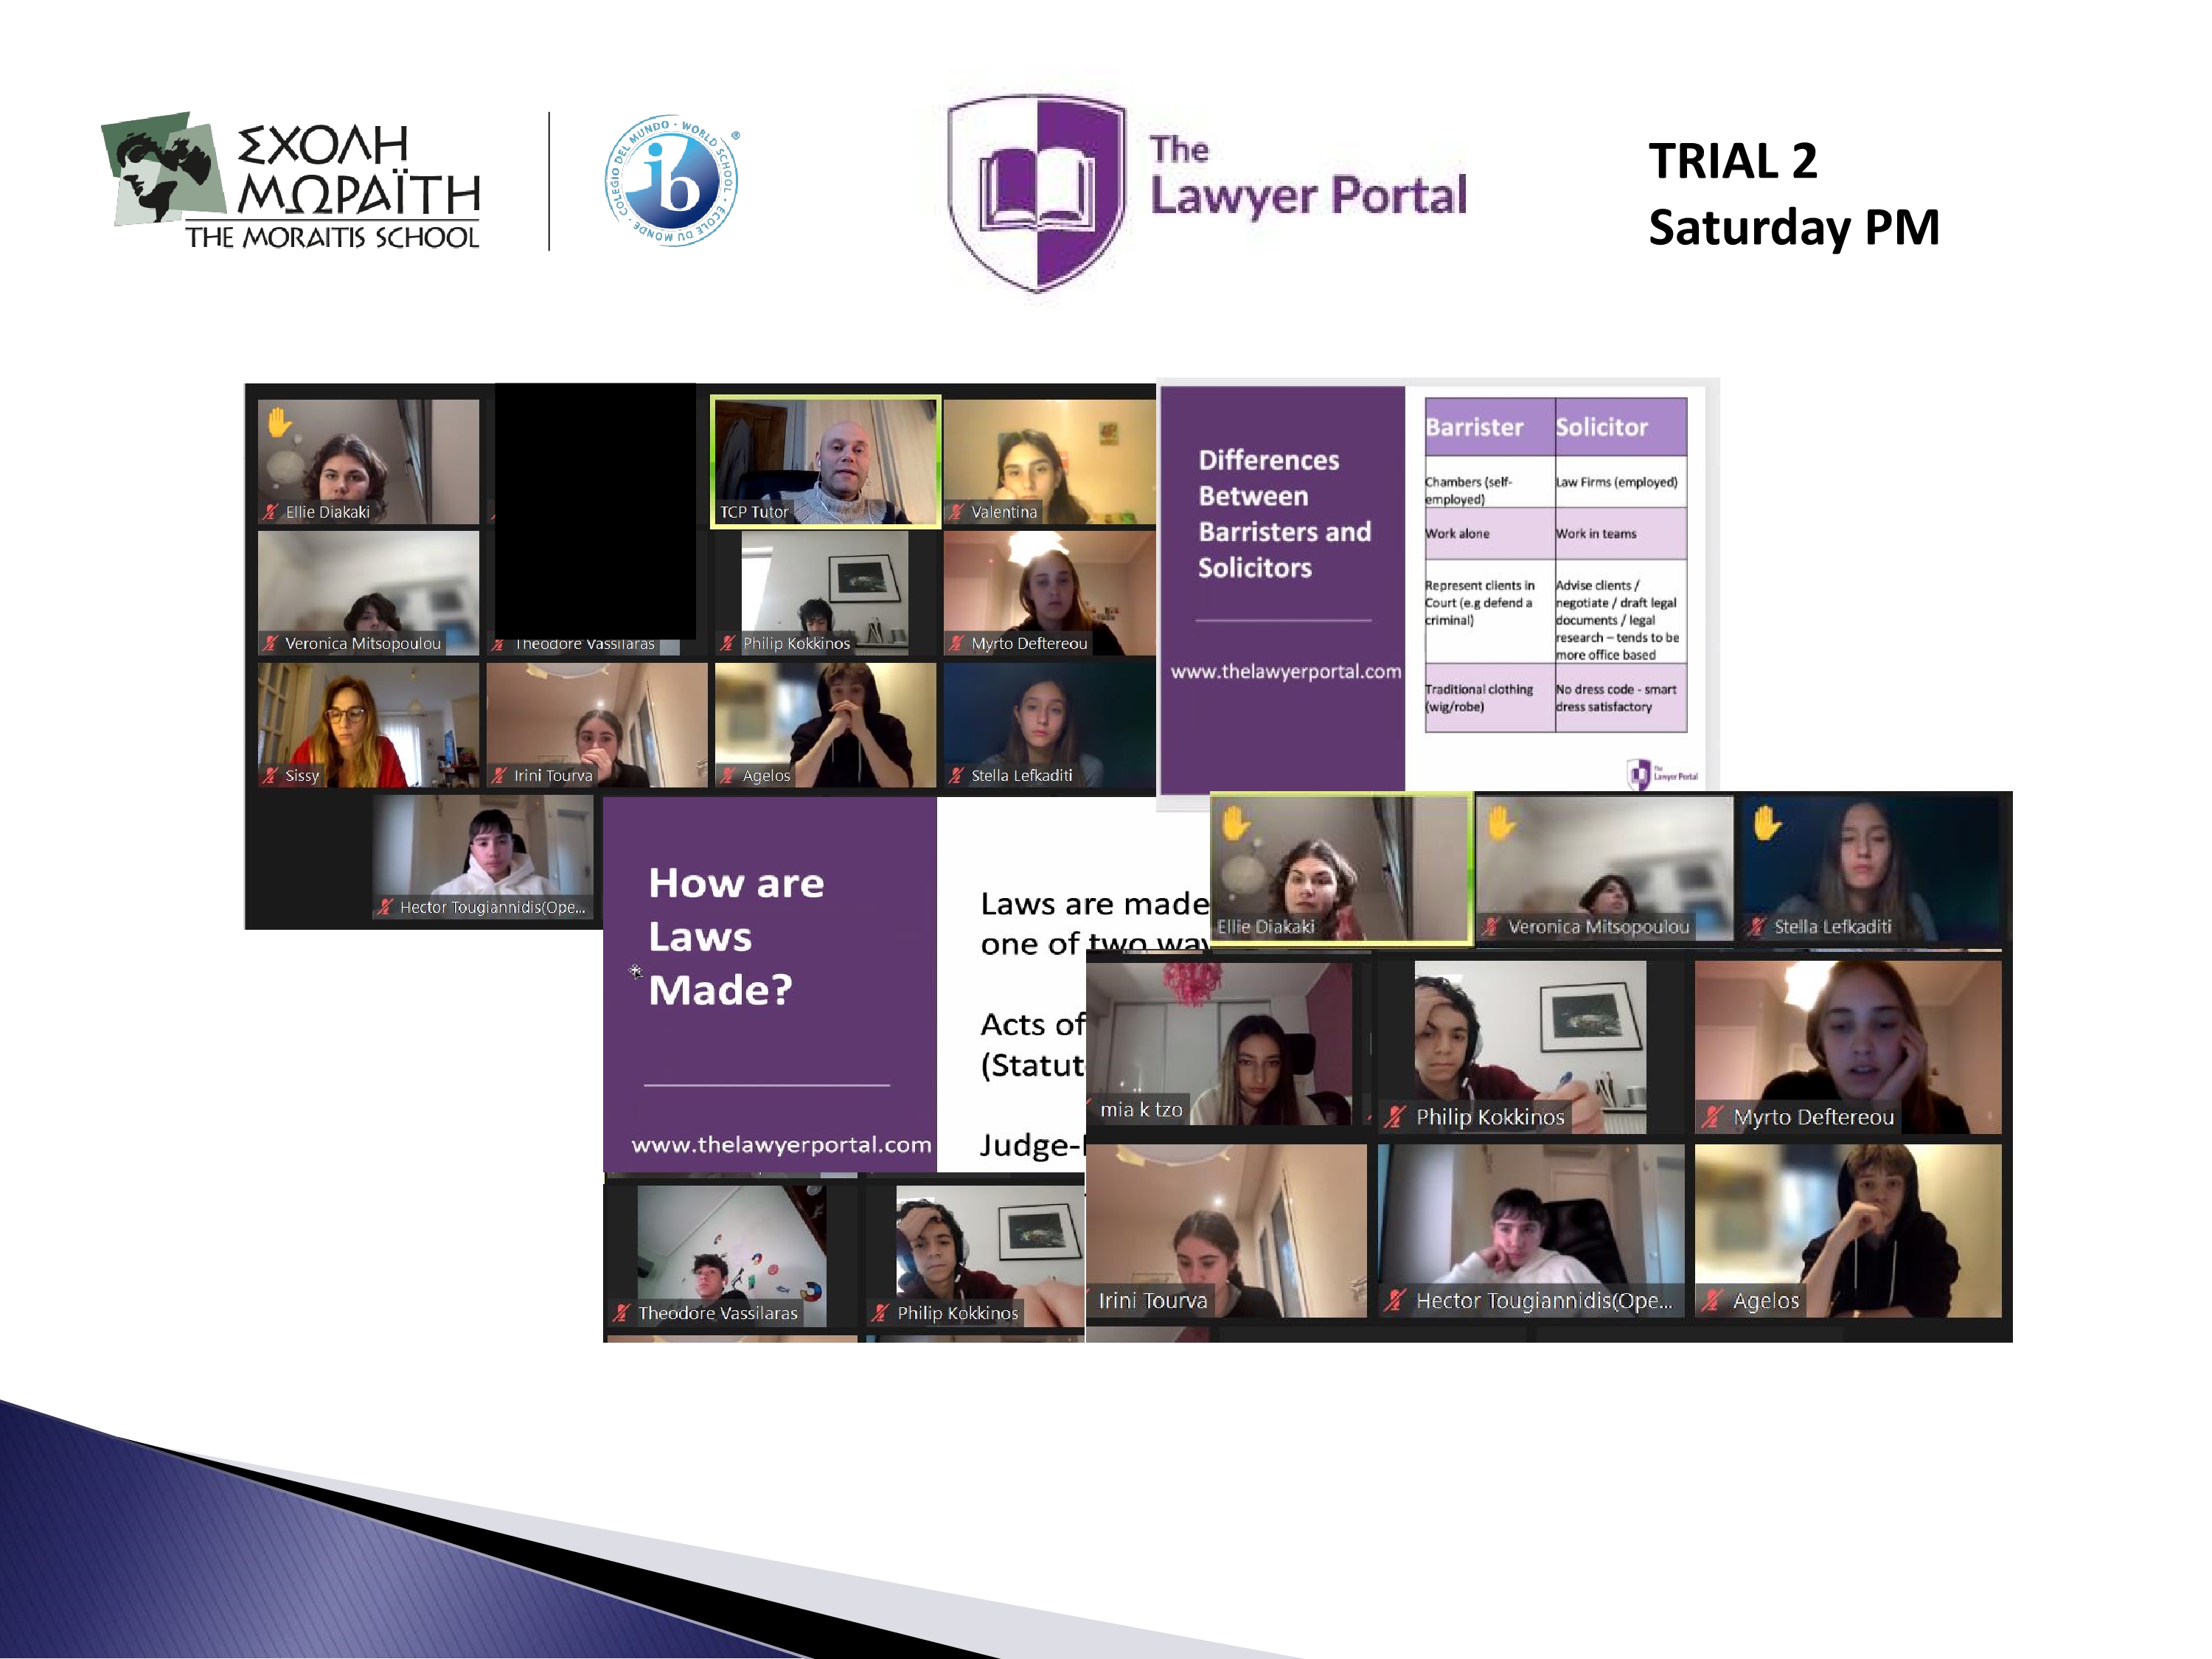Click the muted mic icon beside Valentina's name
The height and width of the screenshot is (1659, 2212).
tap(958, 512)
